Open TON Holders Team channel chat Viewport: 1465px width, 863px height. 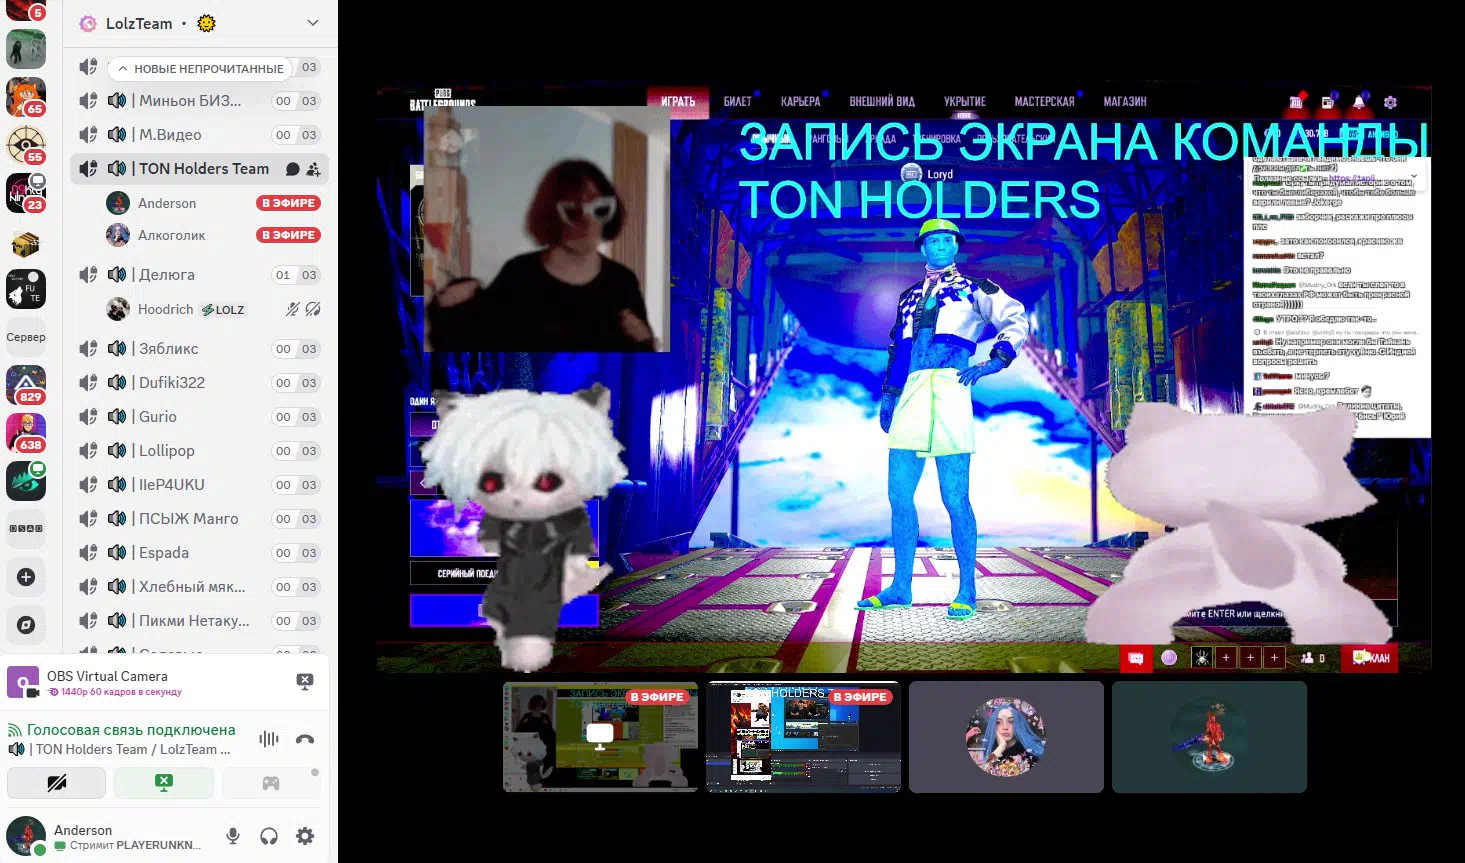tap(292, 169)
